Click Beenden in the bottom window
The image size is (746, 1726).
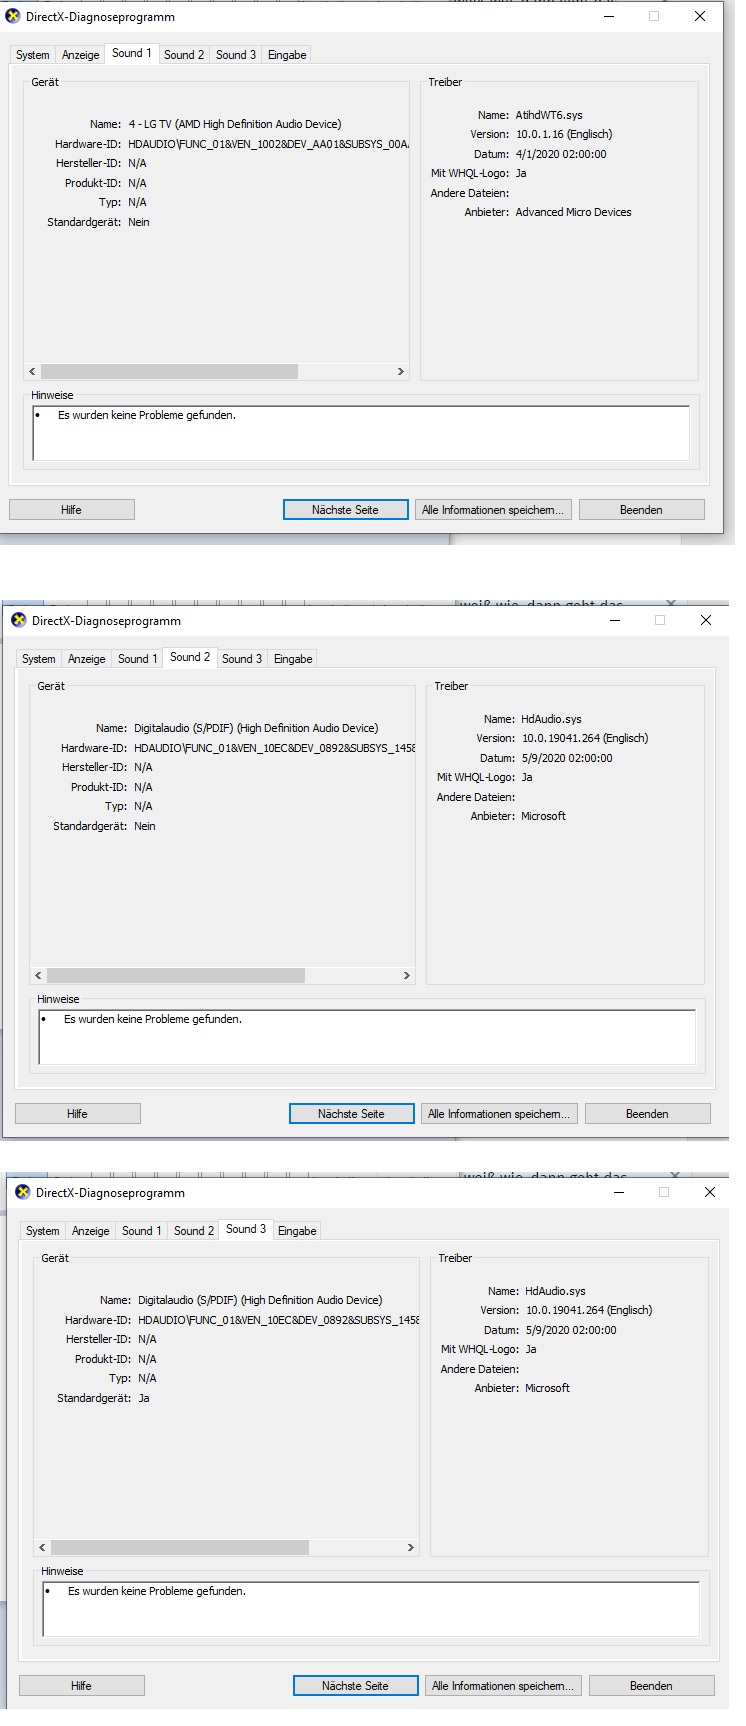coord(652,1686)
